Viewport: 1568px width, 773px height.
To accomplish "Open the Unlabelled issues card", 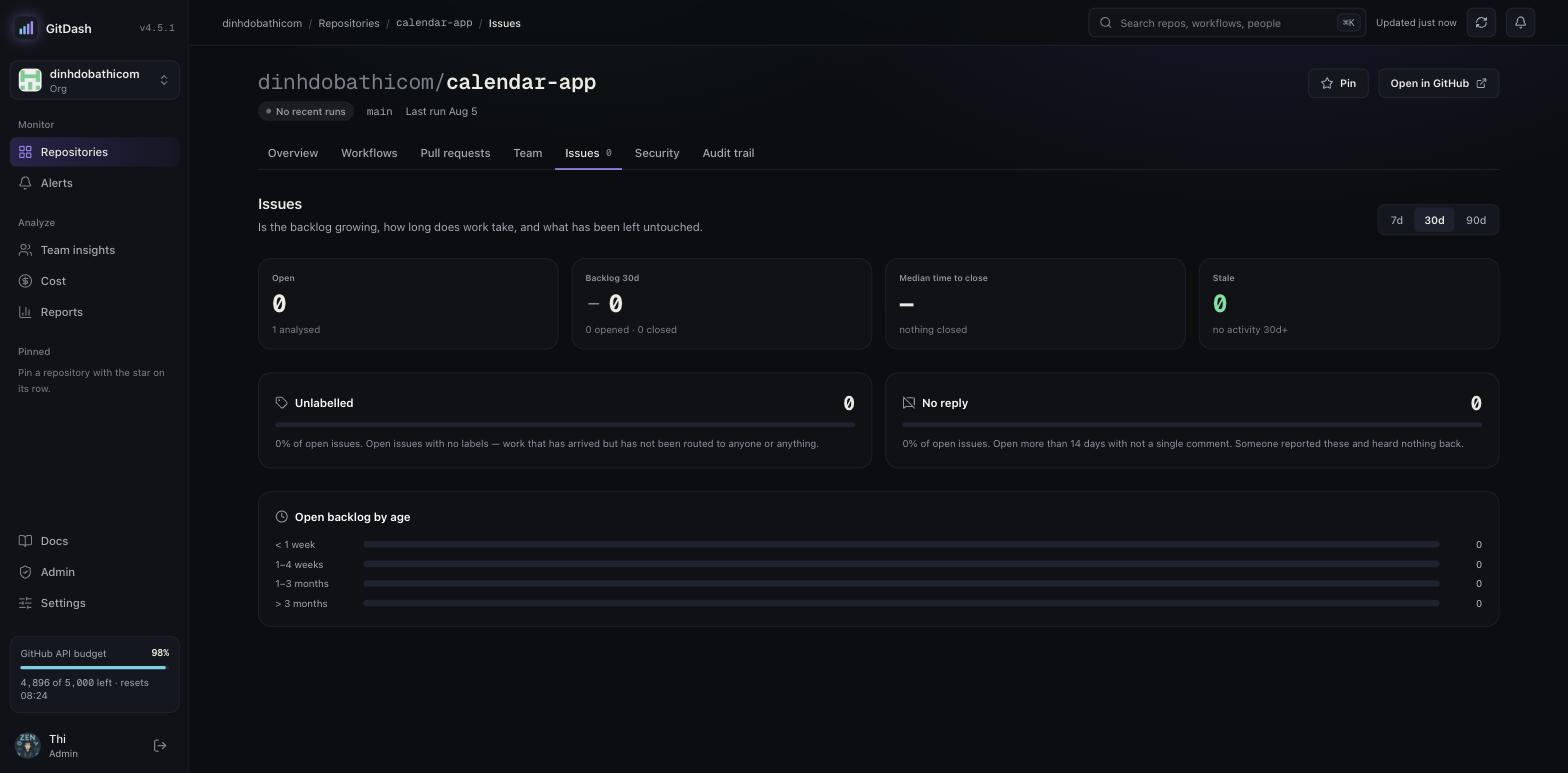I will click(x=565, y=420).
